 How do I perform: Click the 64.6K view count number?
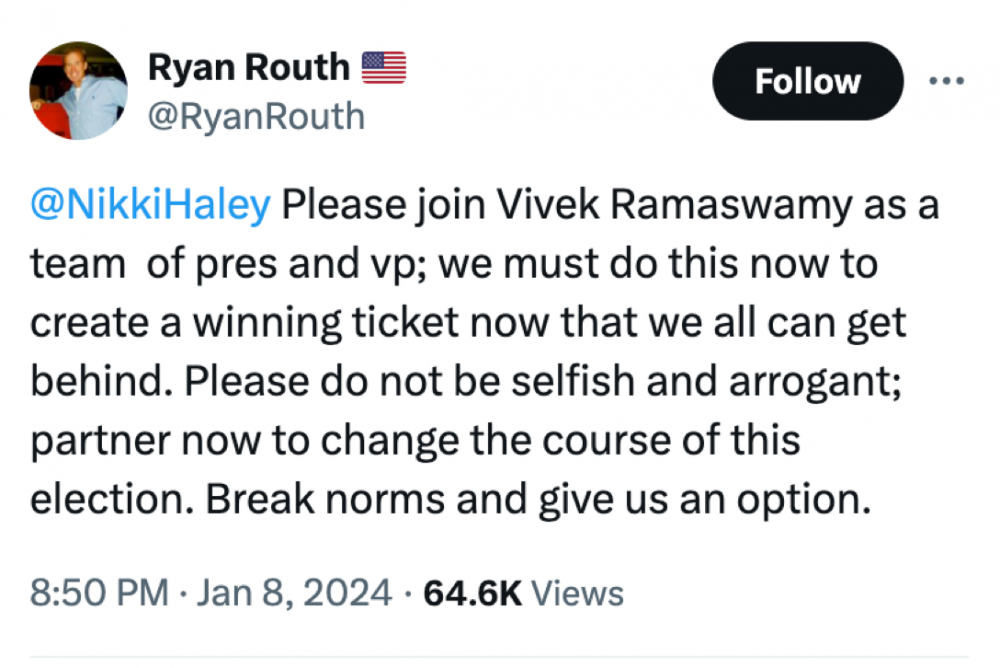(x=473, y=593)
